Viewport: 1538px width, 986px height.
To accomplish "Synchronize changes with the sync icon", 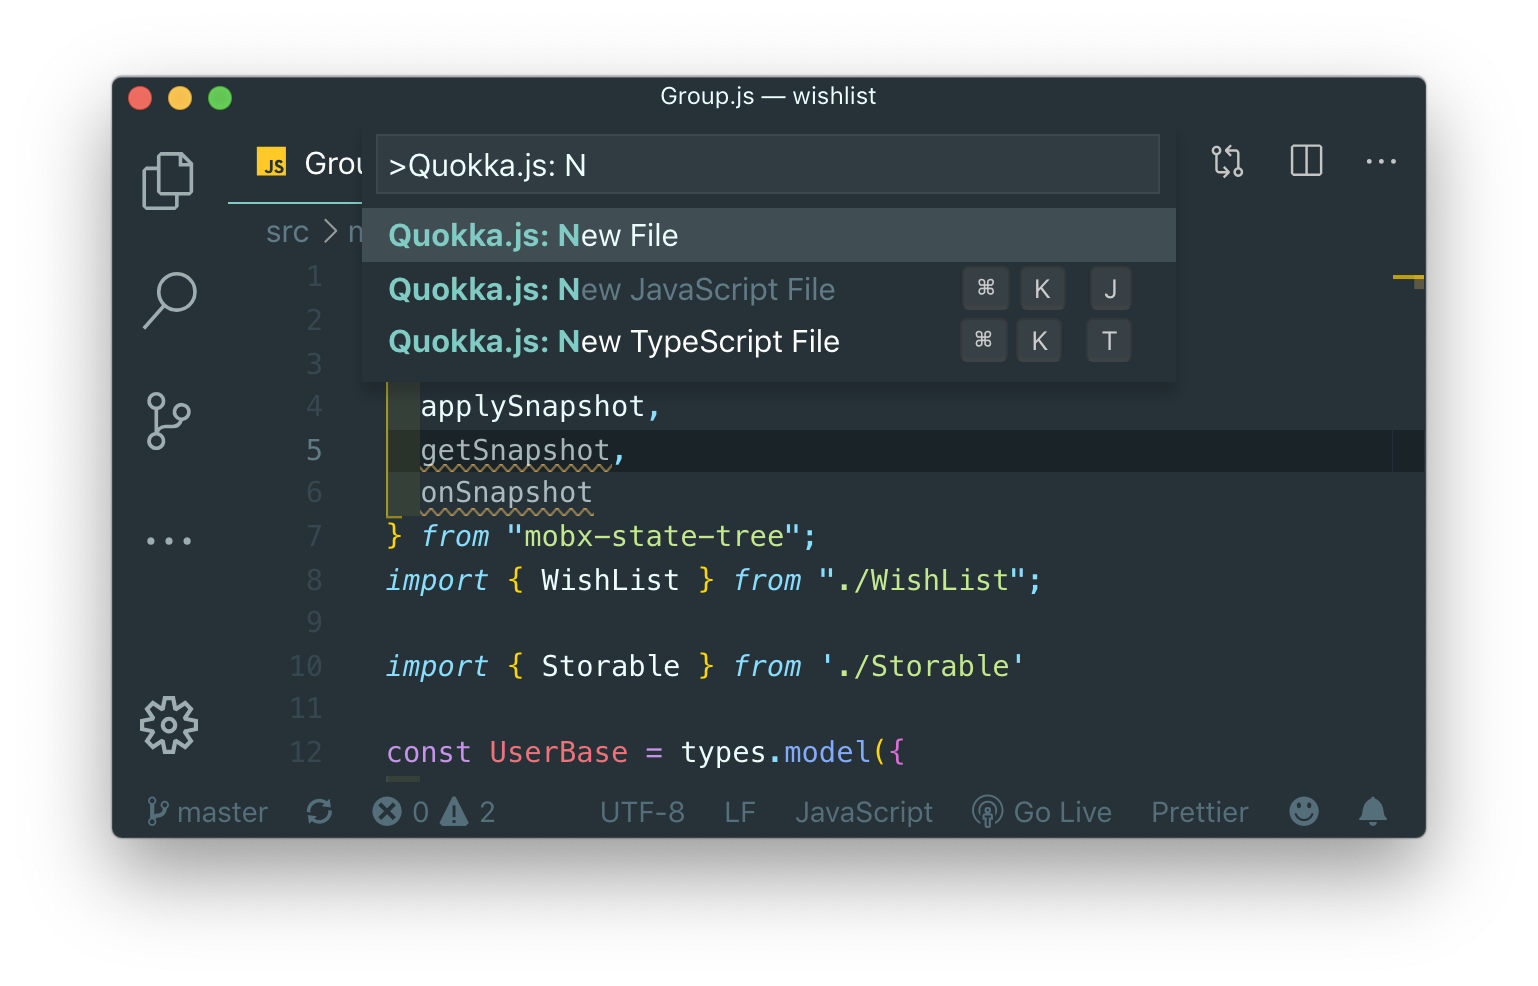I will point(320,812).
